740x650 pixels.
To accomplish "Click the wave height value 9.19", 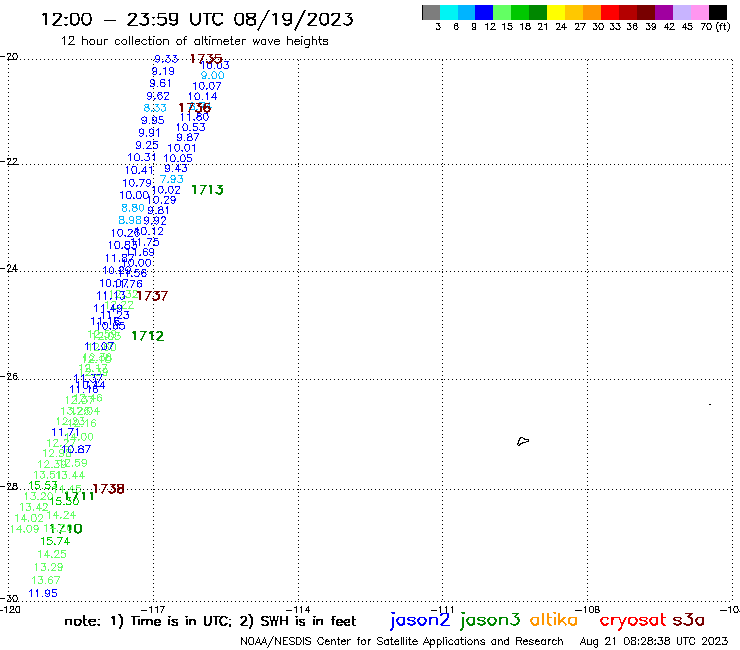I will point(163,71).
